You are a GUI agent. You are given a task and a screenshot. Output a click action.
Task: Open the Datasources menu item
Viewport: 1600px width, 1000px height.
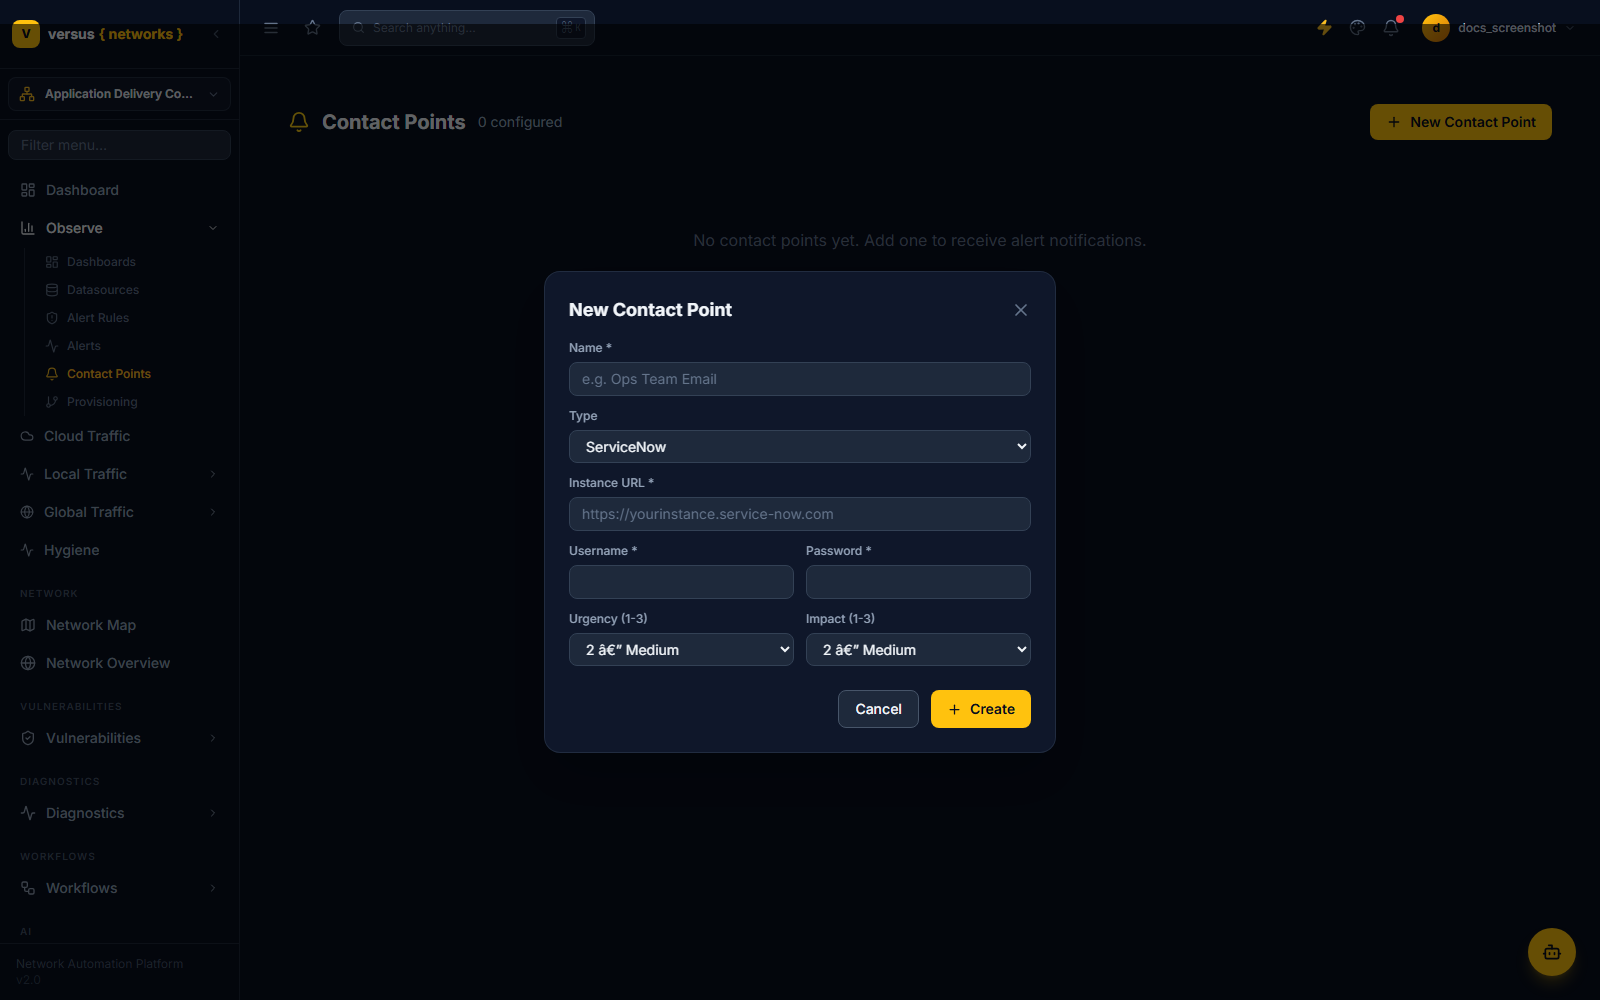(x=103, y=290)
